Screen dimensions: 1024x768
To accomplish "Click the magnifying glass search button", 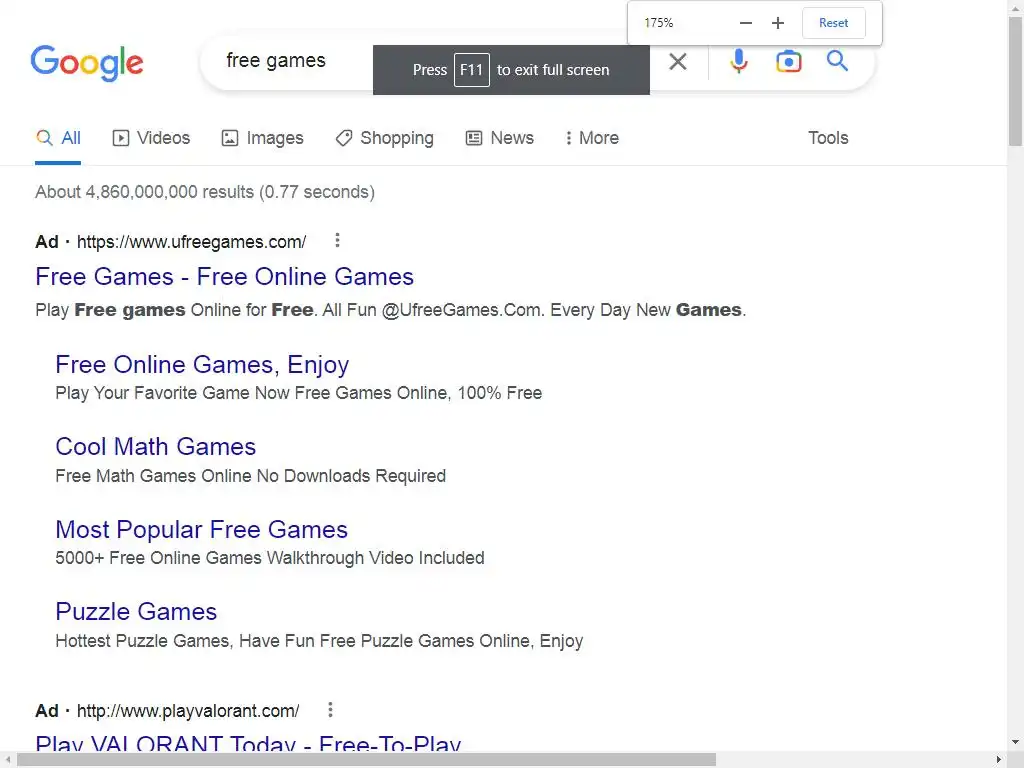I will (x=837, y=61).
